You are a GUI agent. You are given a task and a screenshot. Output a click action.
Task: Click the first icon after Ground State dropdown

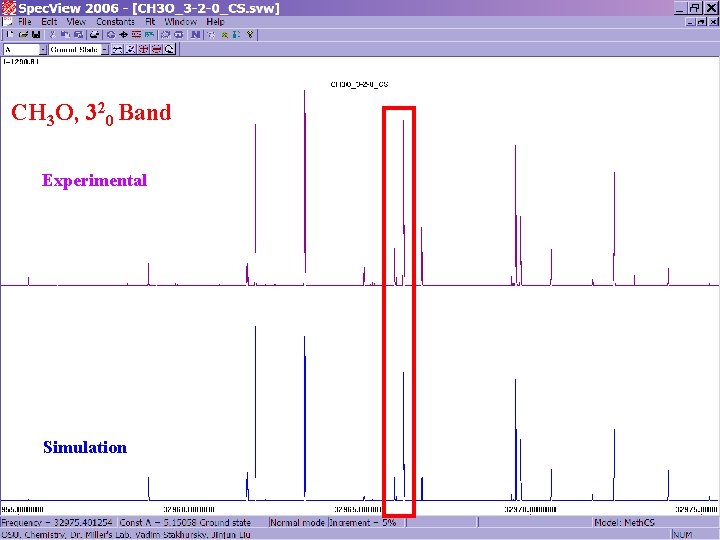pyautogui.click(x=118, y=49)
